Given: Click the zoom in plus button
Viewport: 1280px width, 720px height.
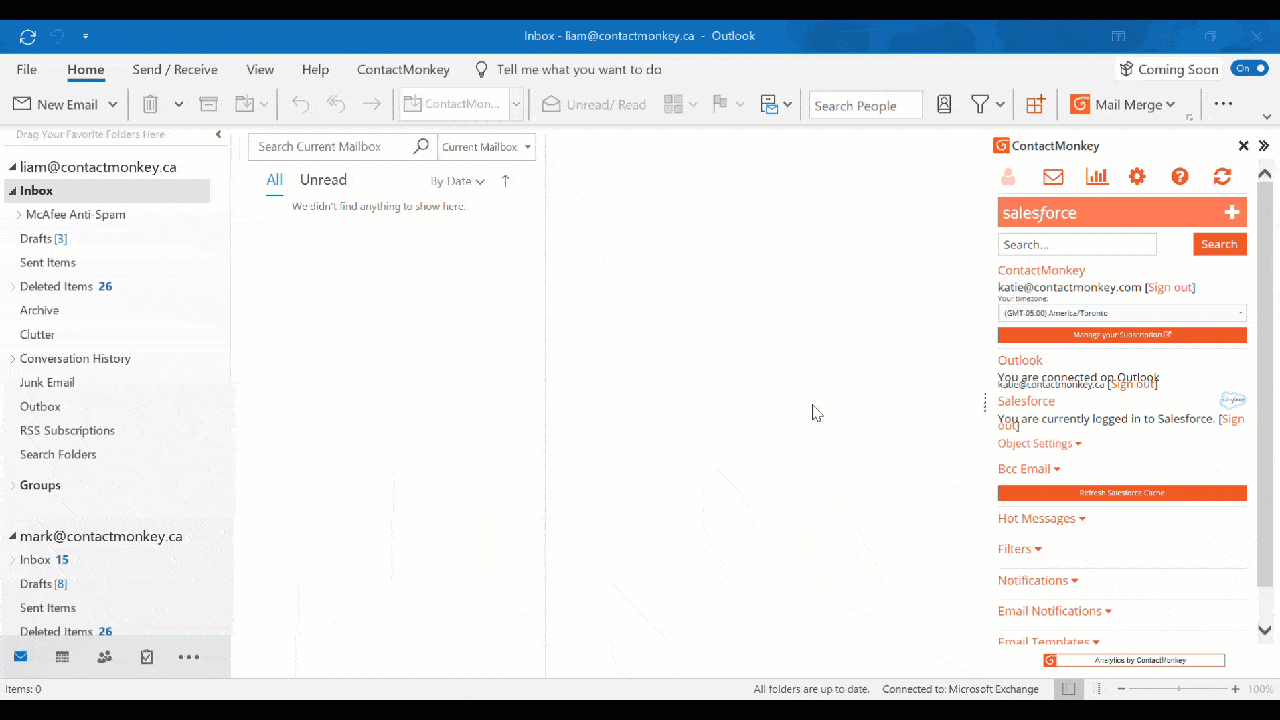Looking at the screenshot, I should 1236,689.
